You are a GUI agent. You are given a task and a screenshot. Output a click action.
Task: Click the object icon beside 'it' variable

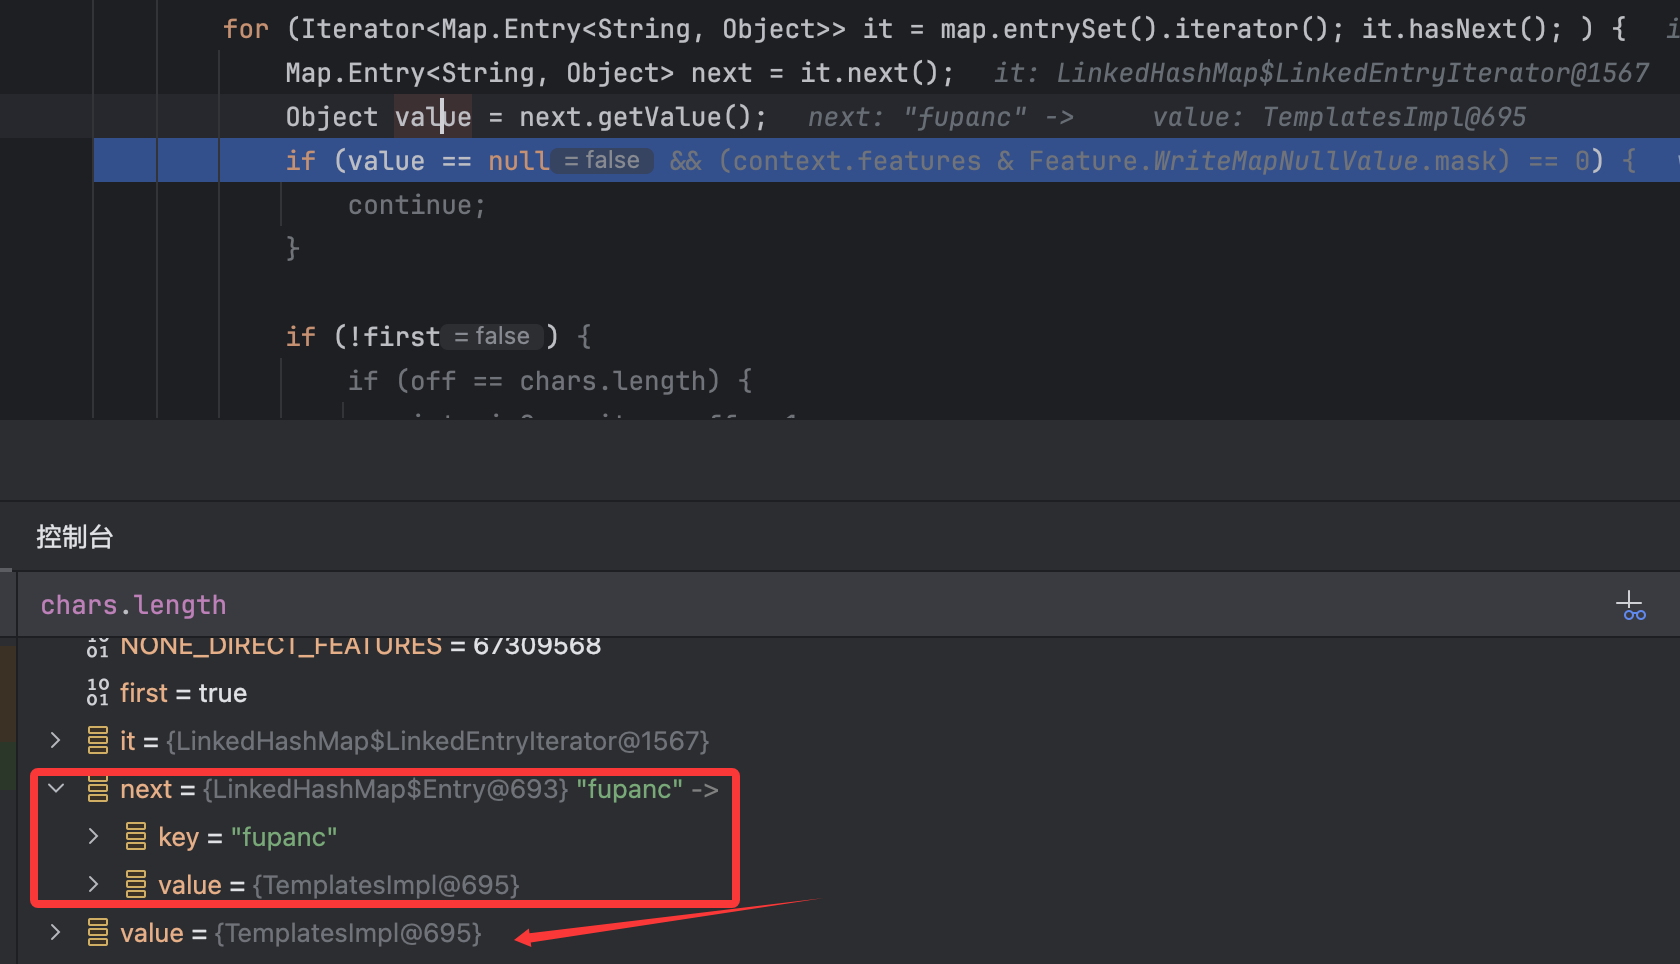click(98, 741)
